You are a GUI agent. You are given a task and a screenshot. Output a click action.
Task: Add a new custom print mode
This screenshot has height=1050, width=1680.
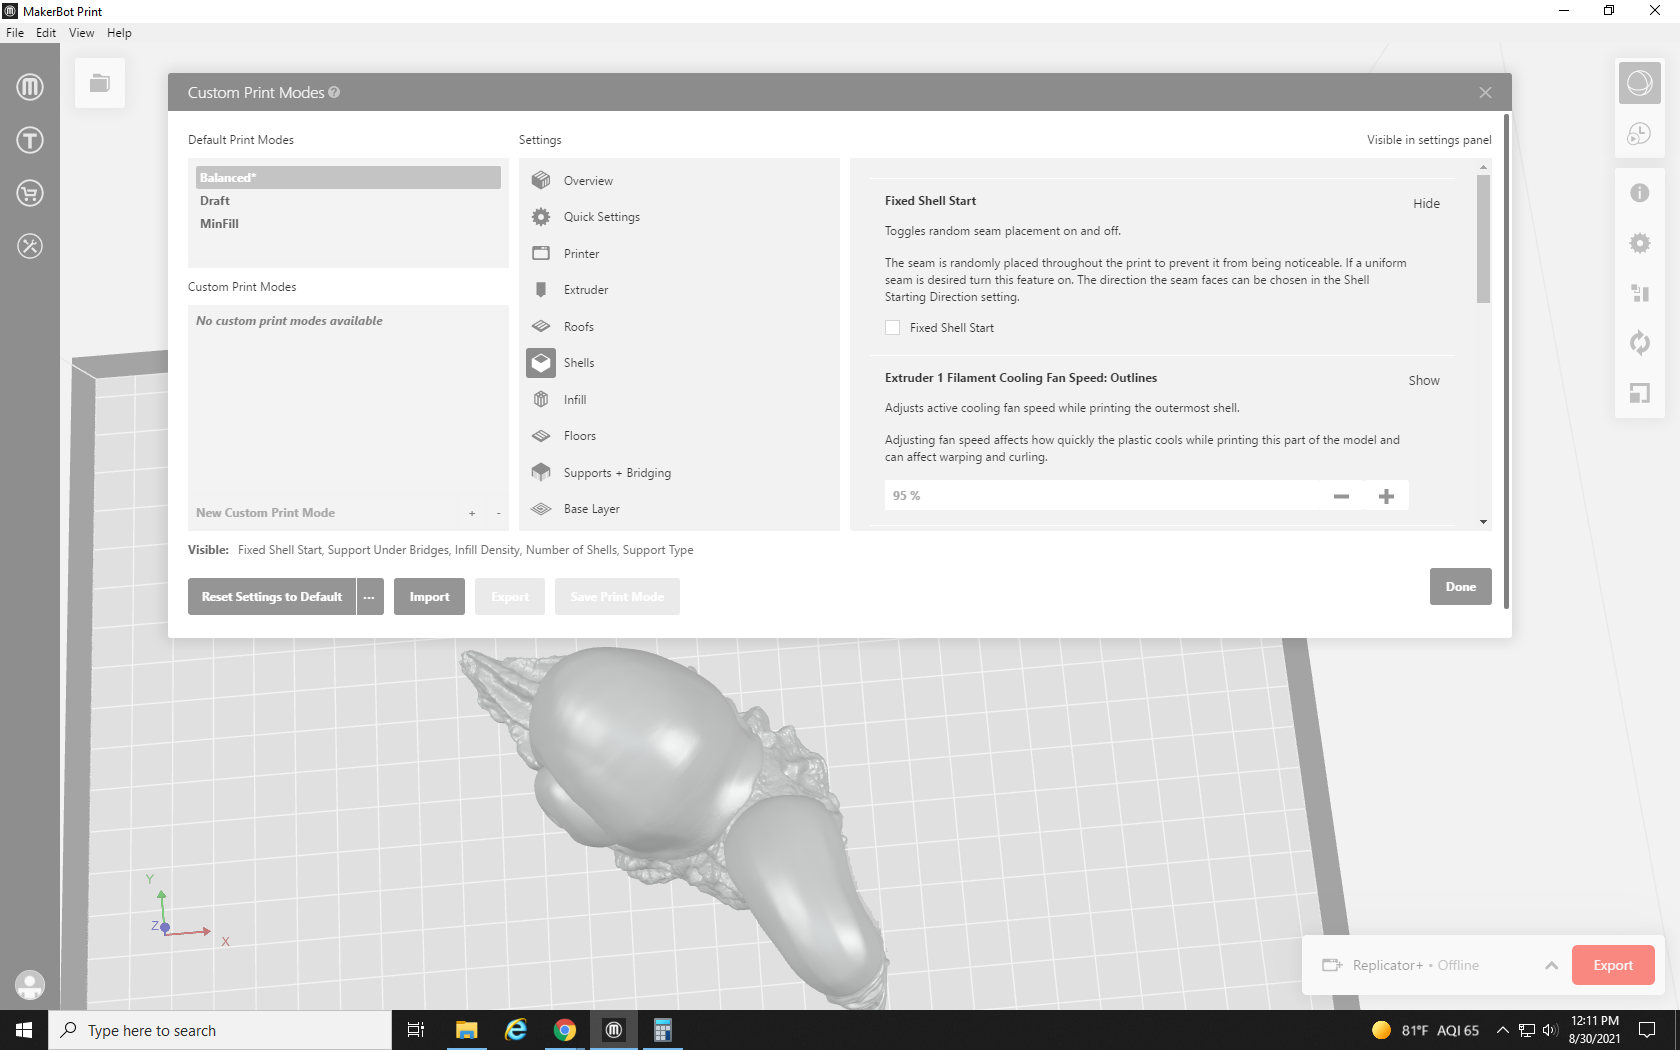click(472, 513)
